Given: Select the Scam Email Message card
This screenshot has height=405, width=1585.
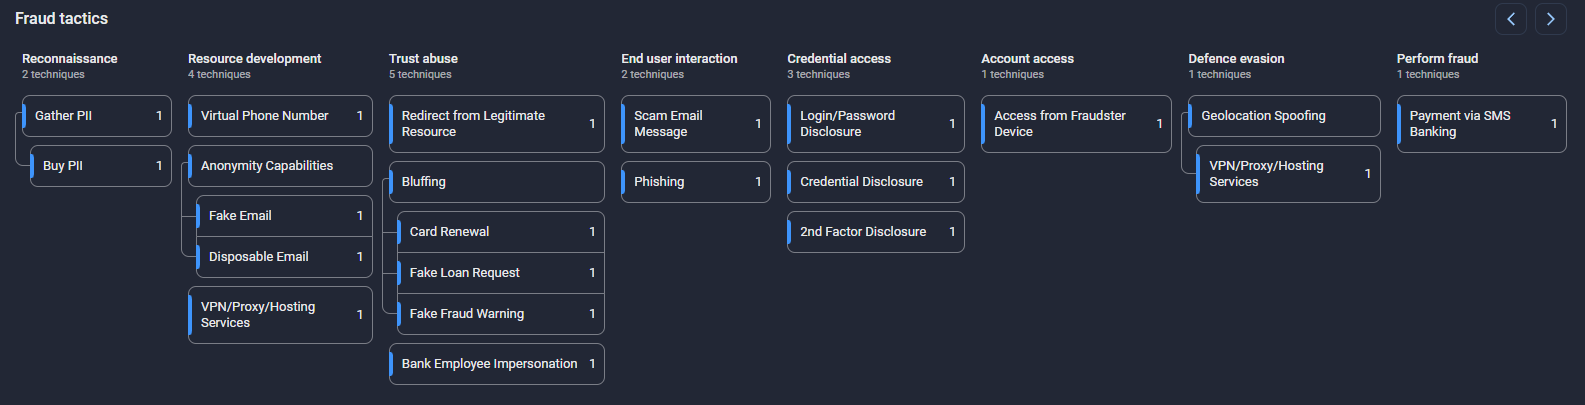Looking at the screenshot, I should point(695,124).
